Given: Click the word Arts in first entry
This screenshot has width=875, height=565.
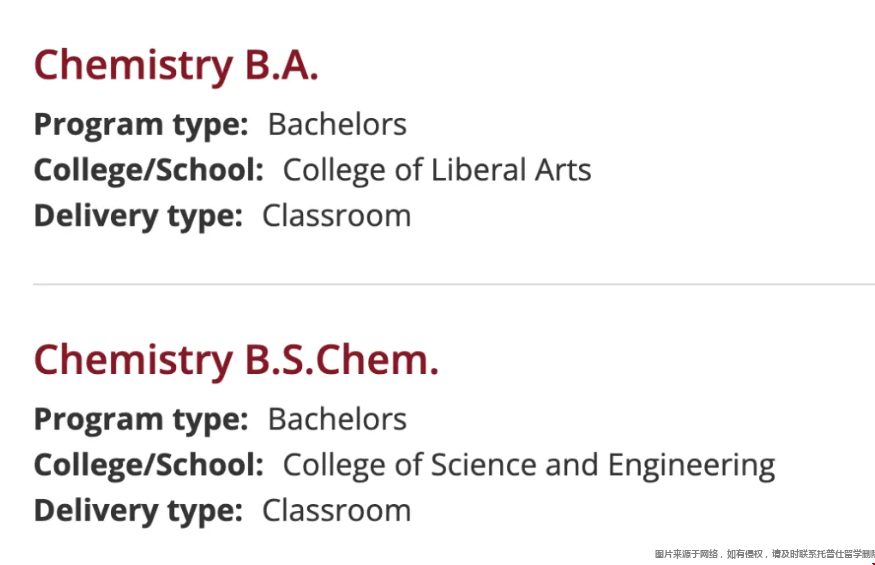Looking at the screenshot, I should coord(563,170).
